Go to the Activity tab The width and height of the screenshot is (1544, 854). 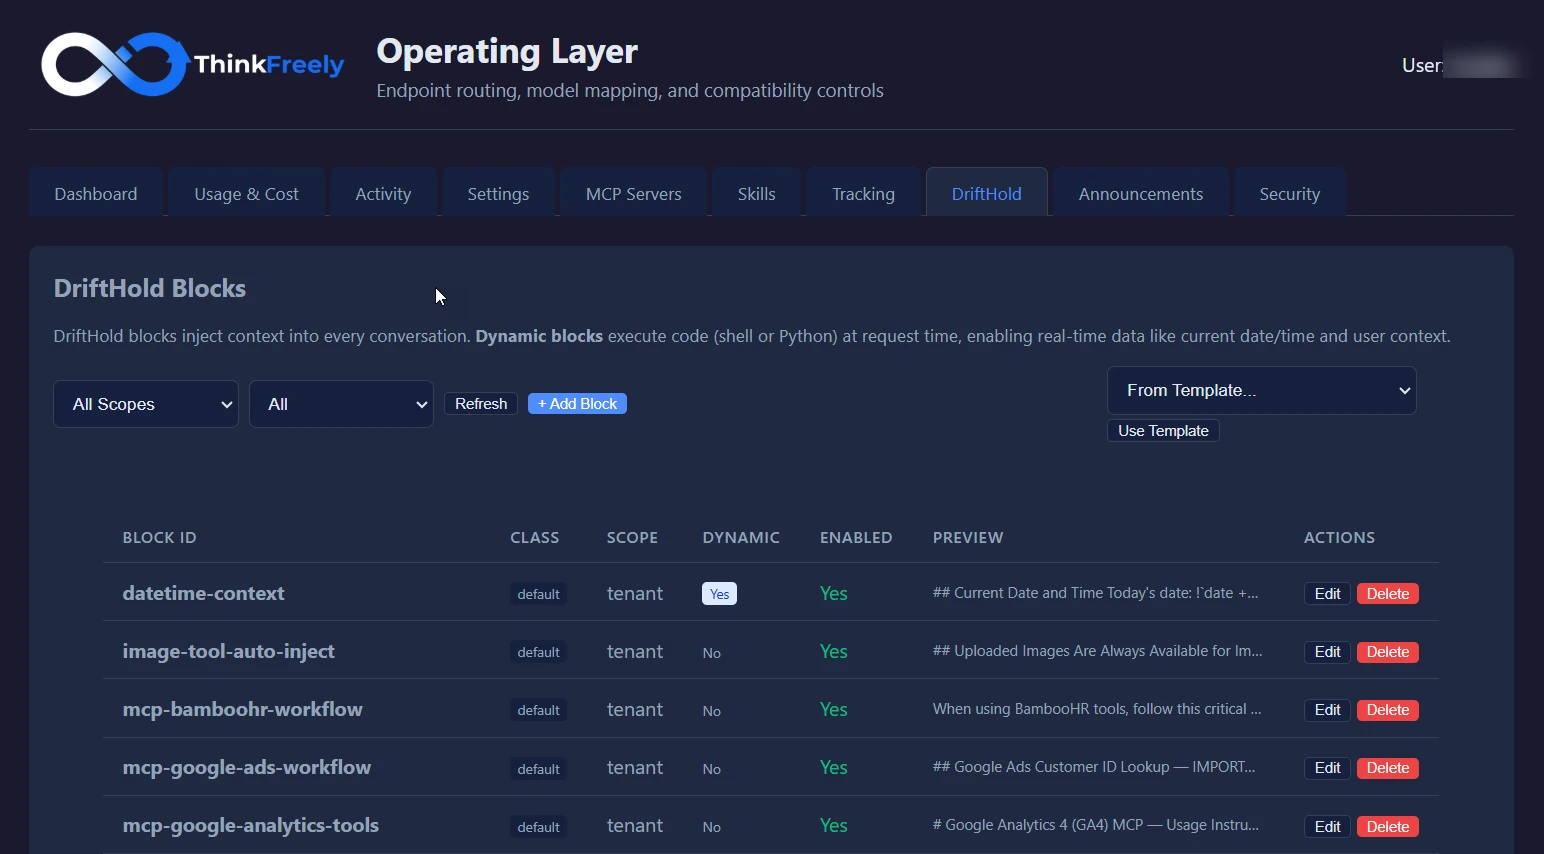coord(383,193)
